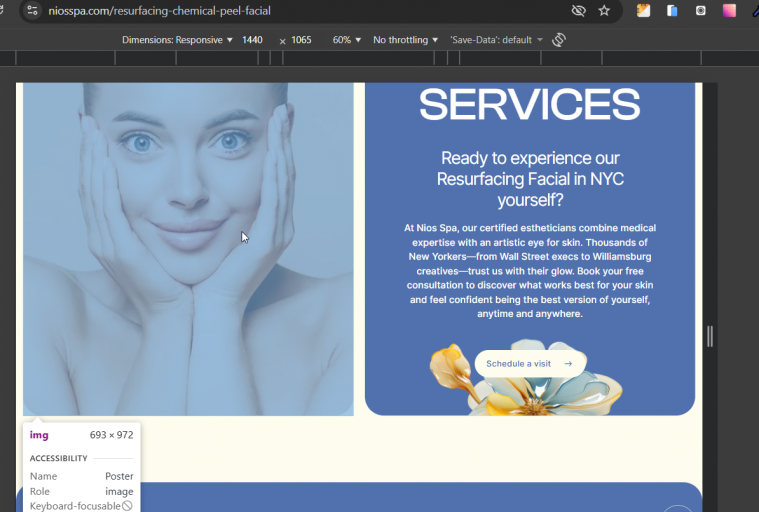Click the 'At Nios Spa, our certified estheticians' paragraph

point(530,271)
